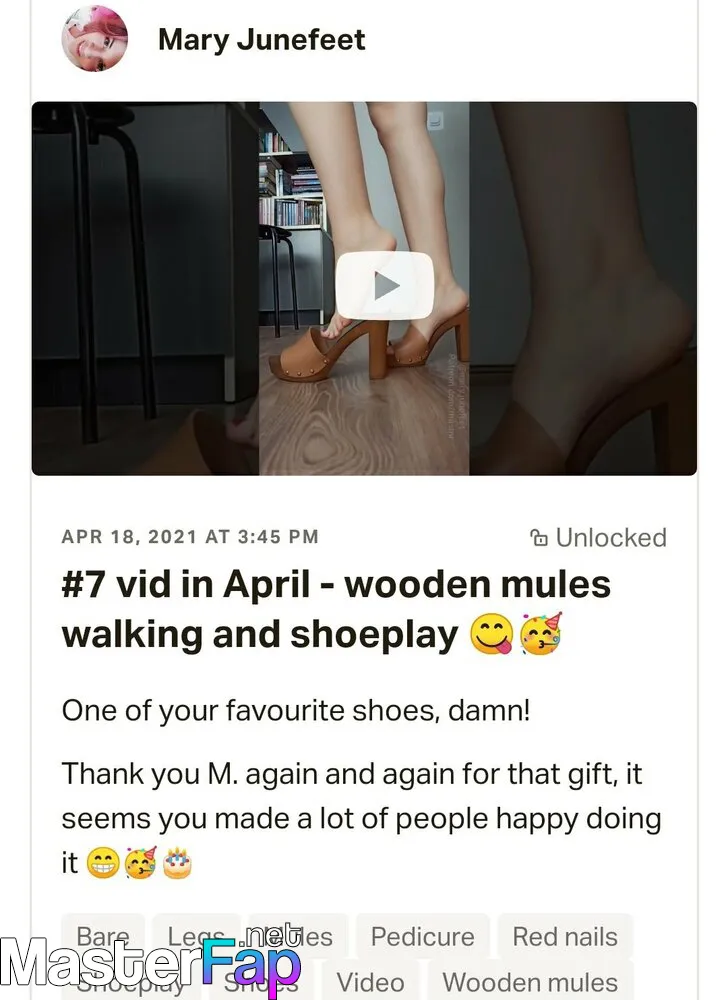Click the MasterFap logo watermark
This screenshot has width=728, height=1000.
(150, 961)
